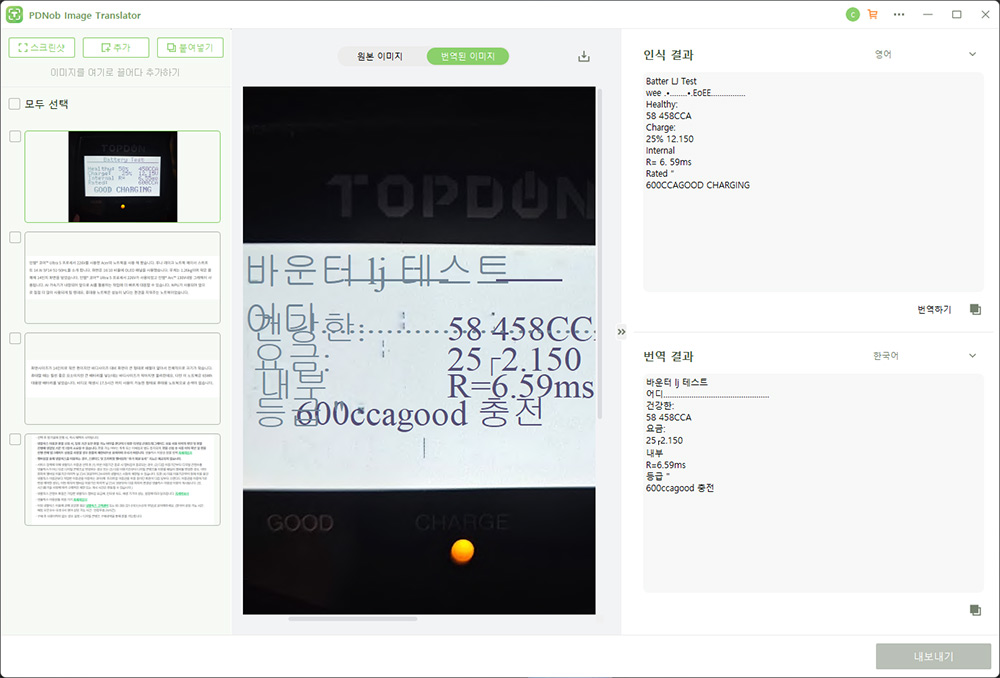Click the PDNob Image Translator app logo

[14, 15]
